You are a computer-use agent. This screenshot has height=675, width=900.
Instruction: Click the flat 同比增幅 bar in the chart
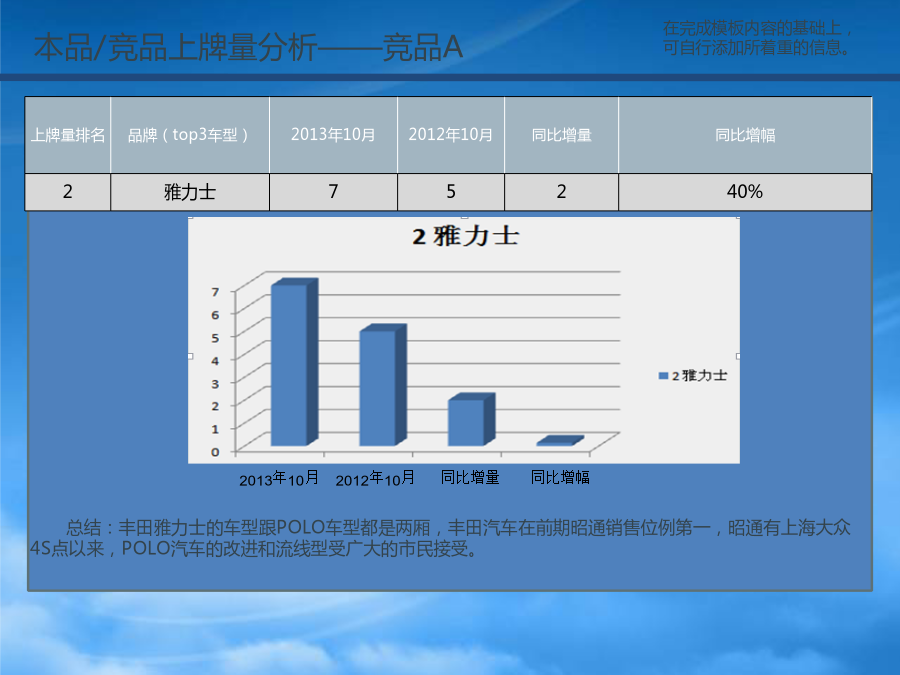[x=560, y=441]
